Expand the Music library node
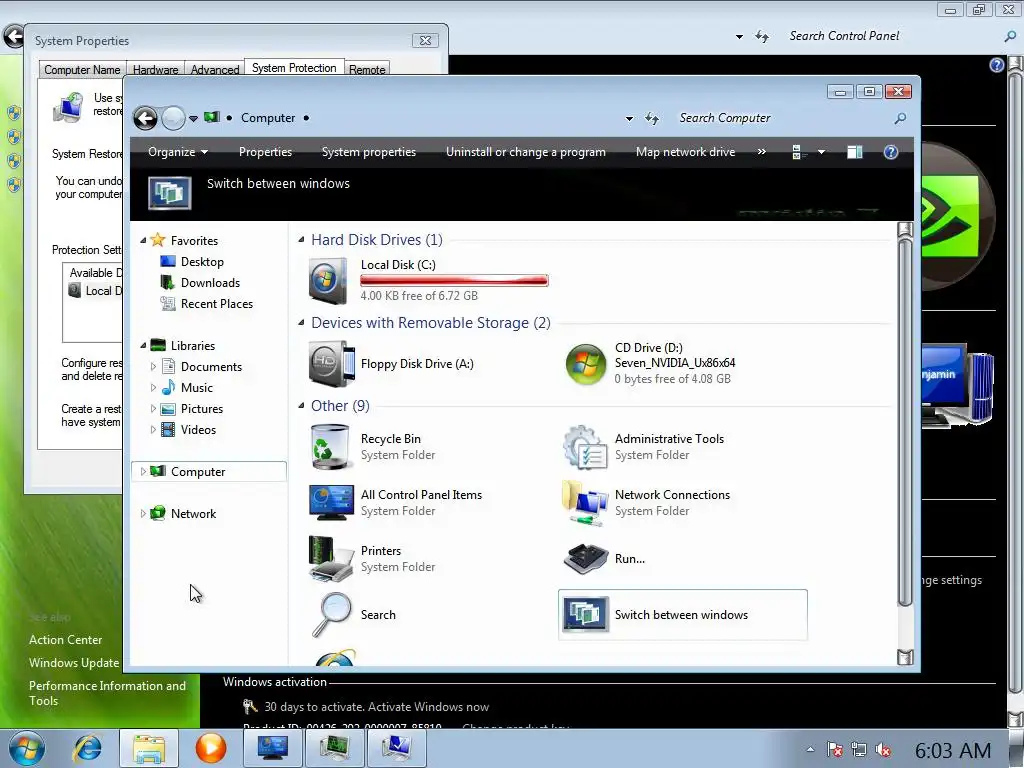1024x768 pixels. pos(153,387)
